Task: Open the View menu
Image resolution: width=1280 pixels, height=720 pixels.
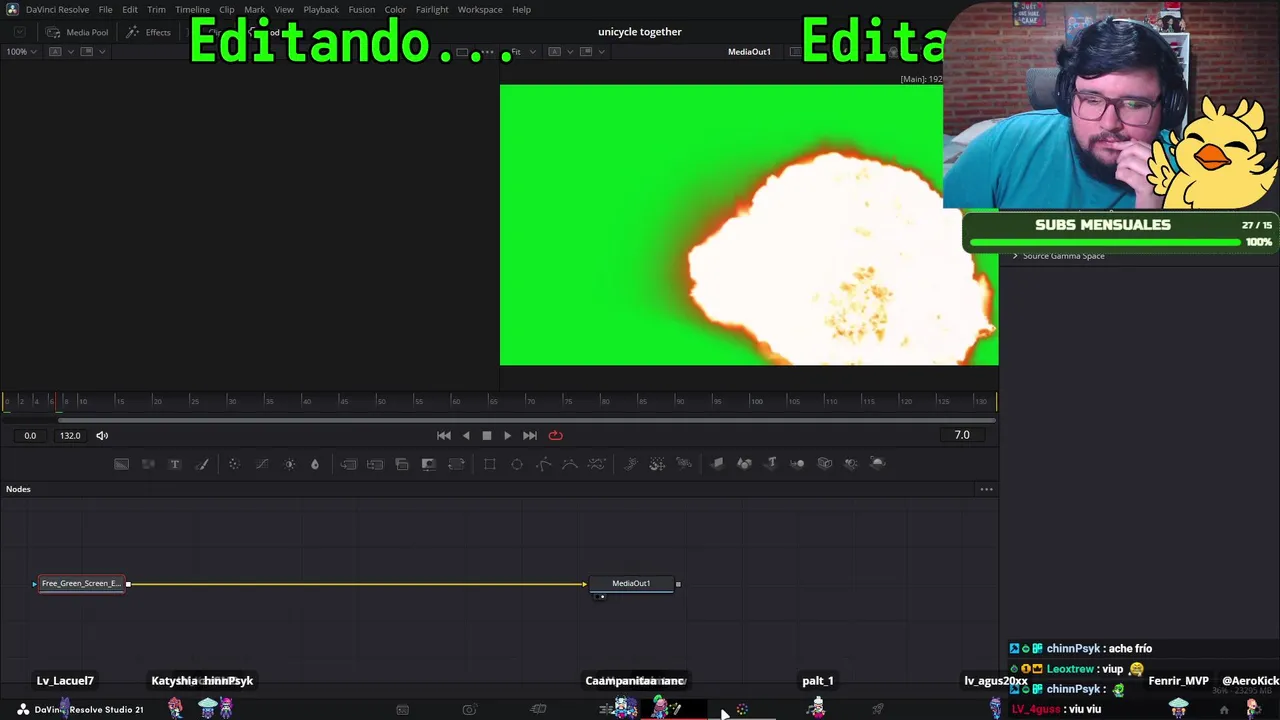Action: pos(284,10)
